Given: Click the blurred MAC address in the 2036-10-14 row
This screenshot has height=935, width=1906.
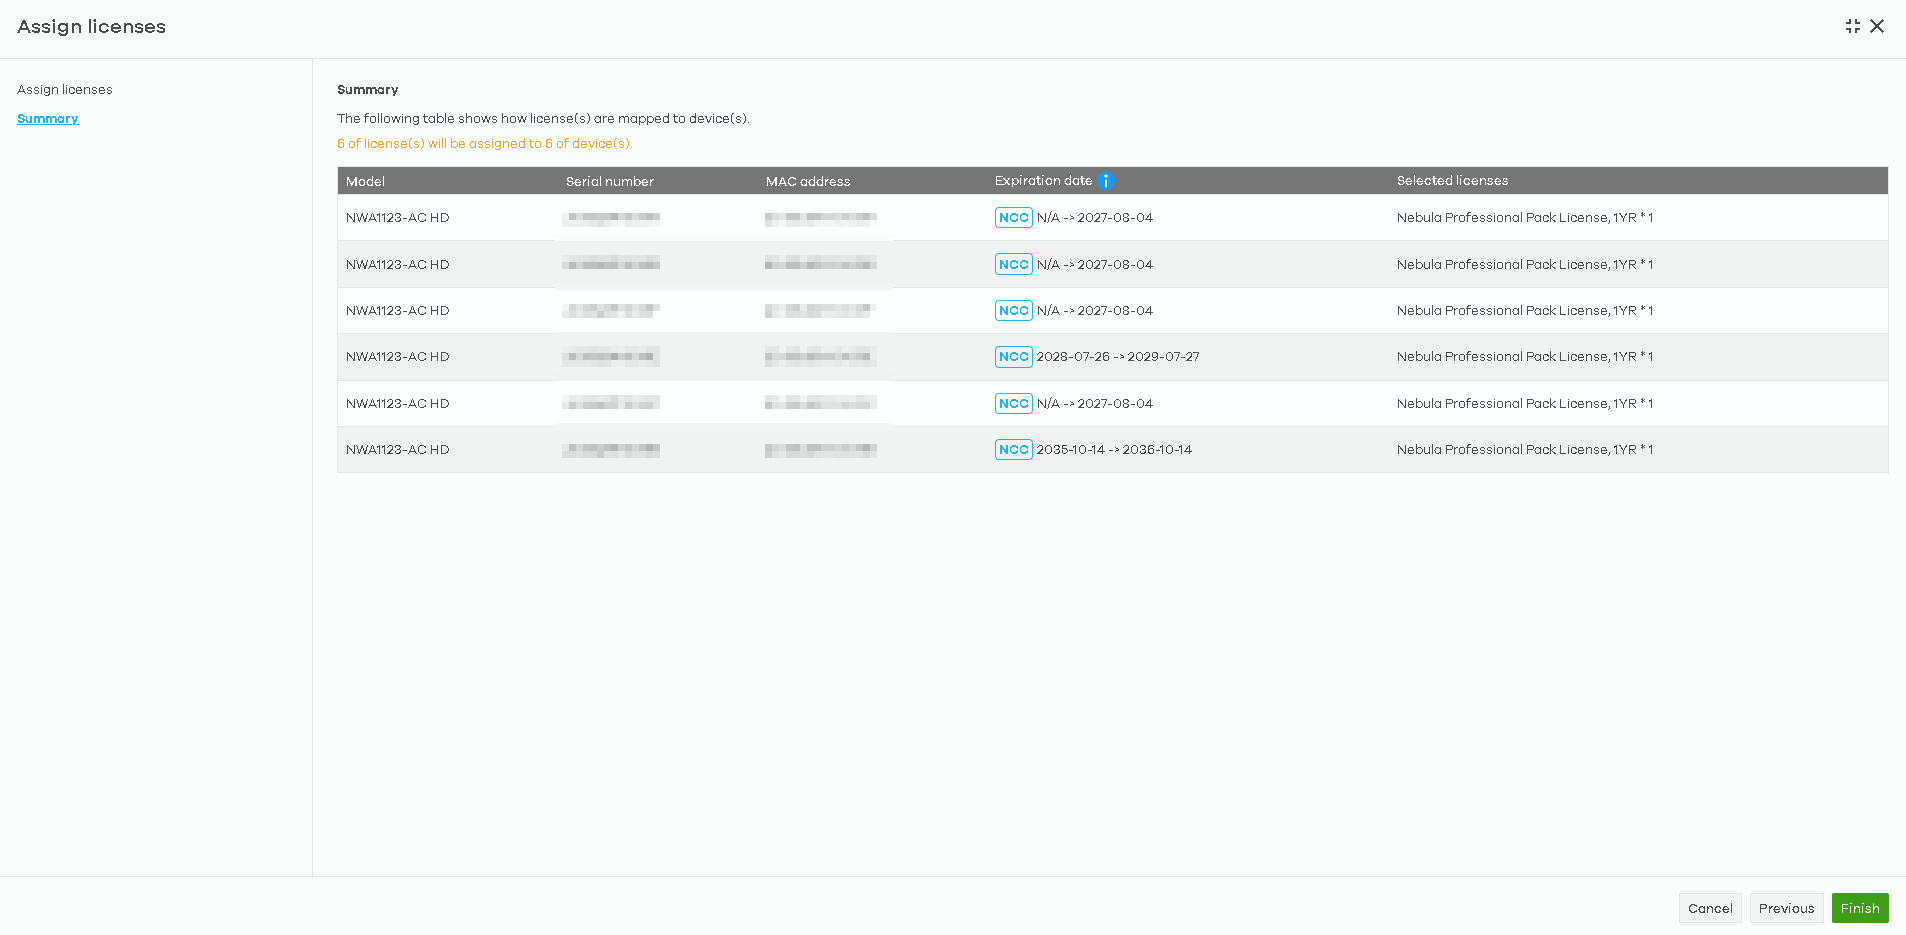Looking at the screenshot, I should [x=821, y=450].
